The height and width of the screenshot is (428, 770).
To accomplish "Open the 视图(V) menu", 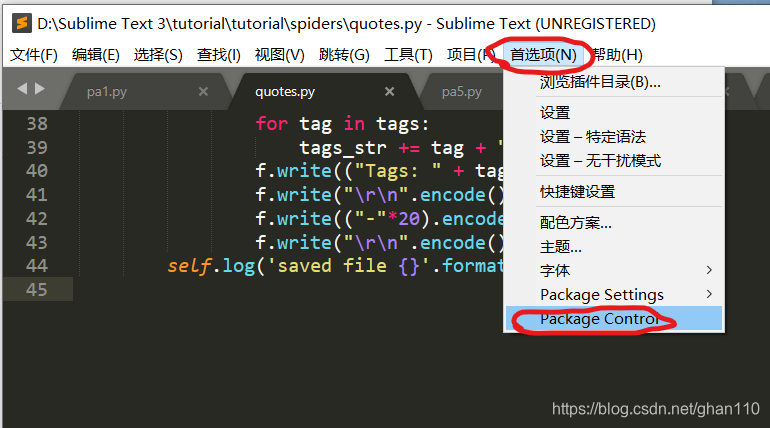I will coord(279,54).
